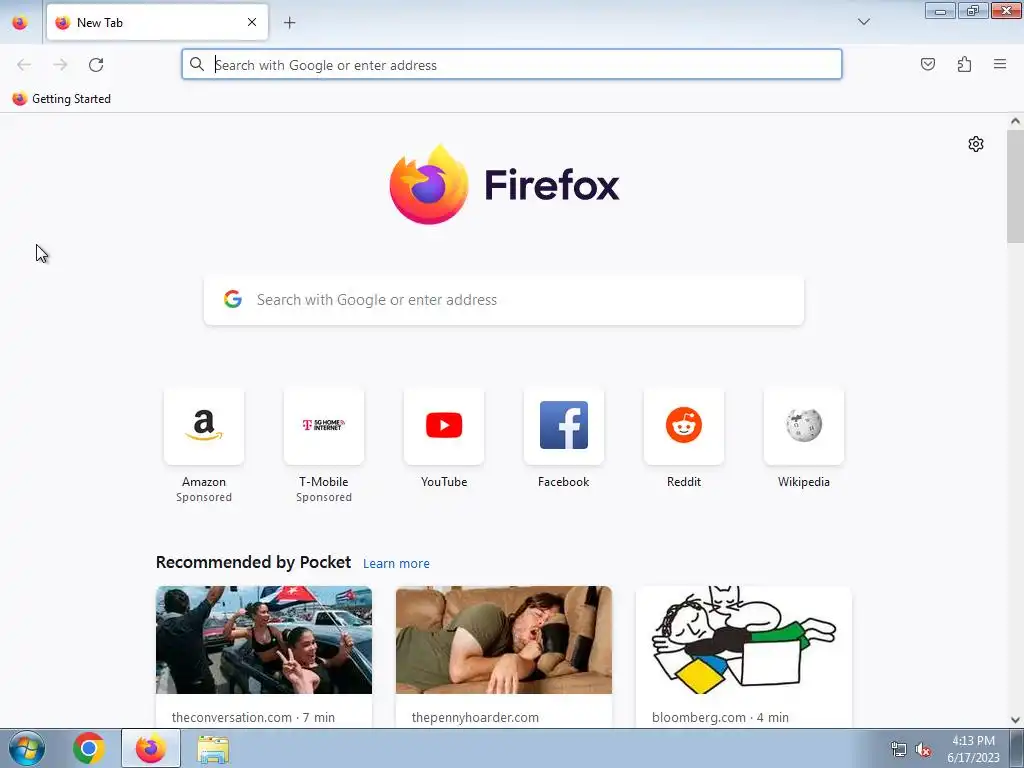
Task: Restore down the Firefox window
Action: 973,11
